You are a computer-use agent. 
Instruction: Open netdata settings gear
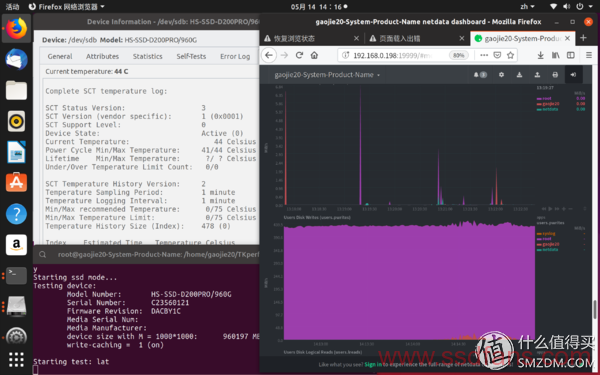(501, 75)
